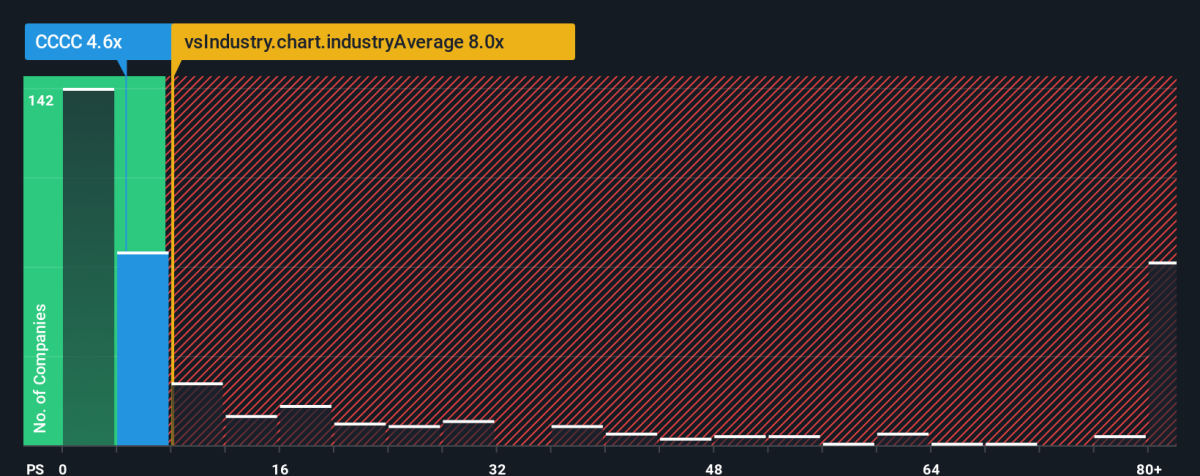
Task: Select the blue CCCC histogram bar
Action: point(142,349)
